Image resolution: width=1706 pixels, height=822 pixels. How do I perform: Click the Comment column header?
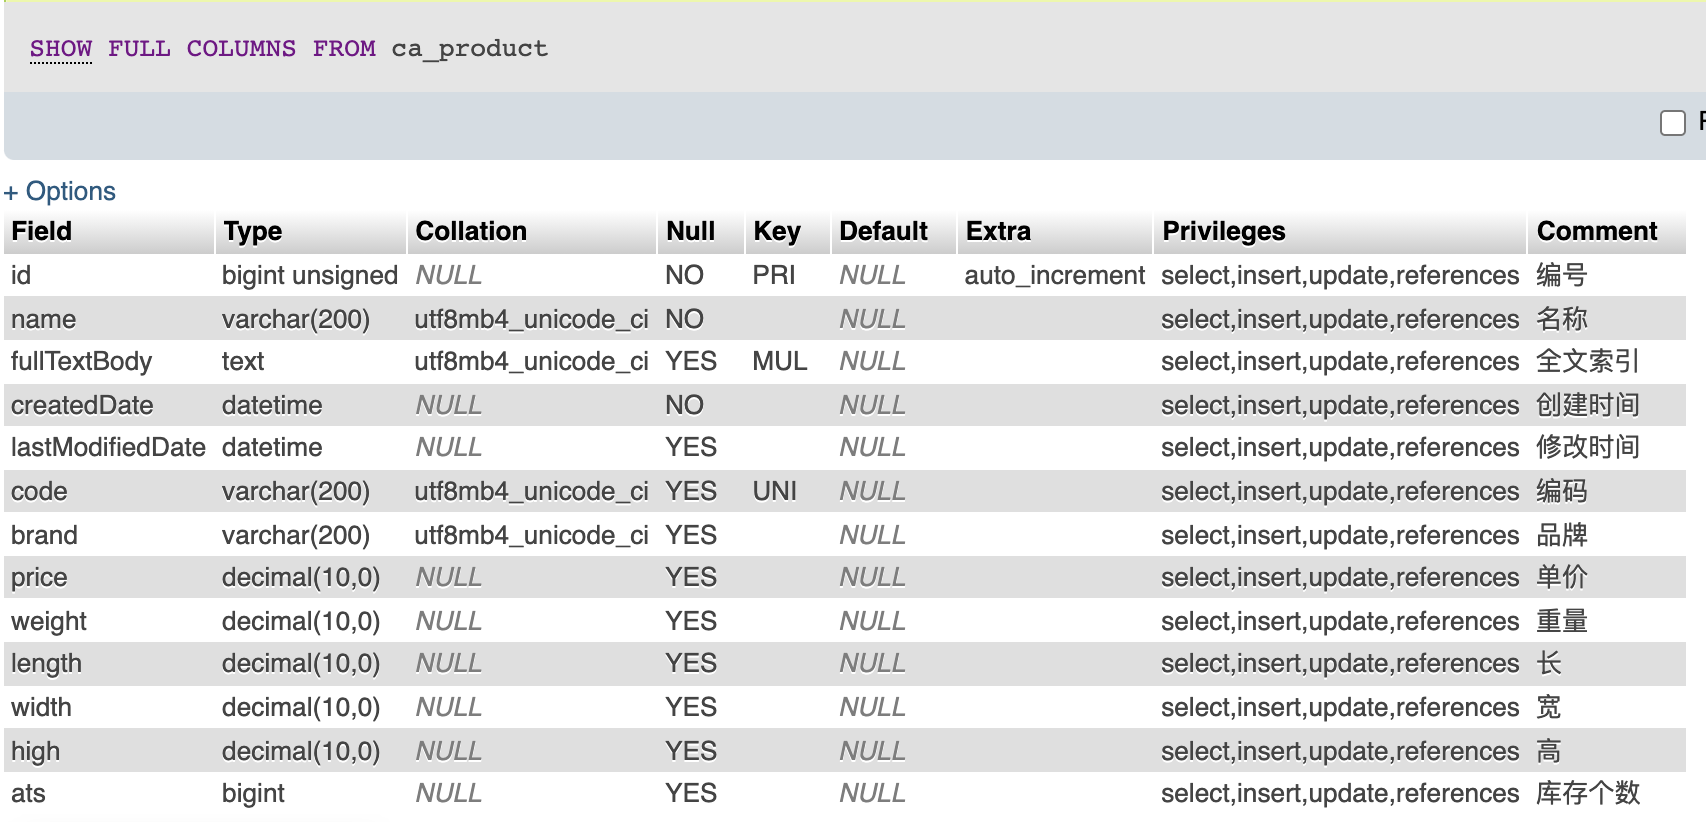1597,231
